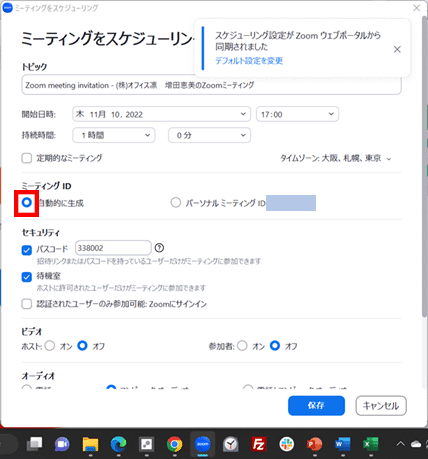Turn participant video on

click(242, 346)
